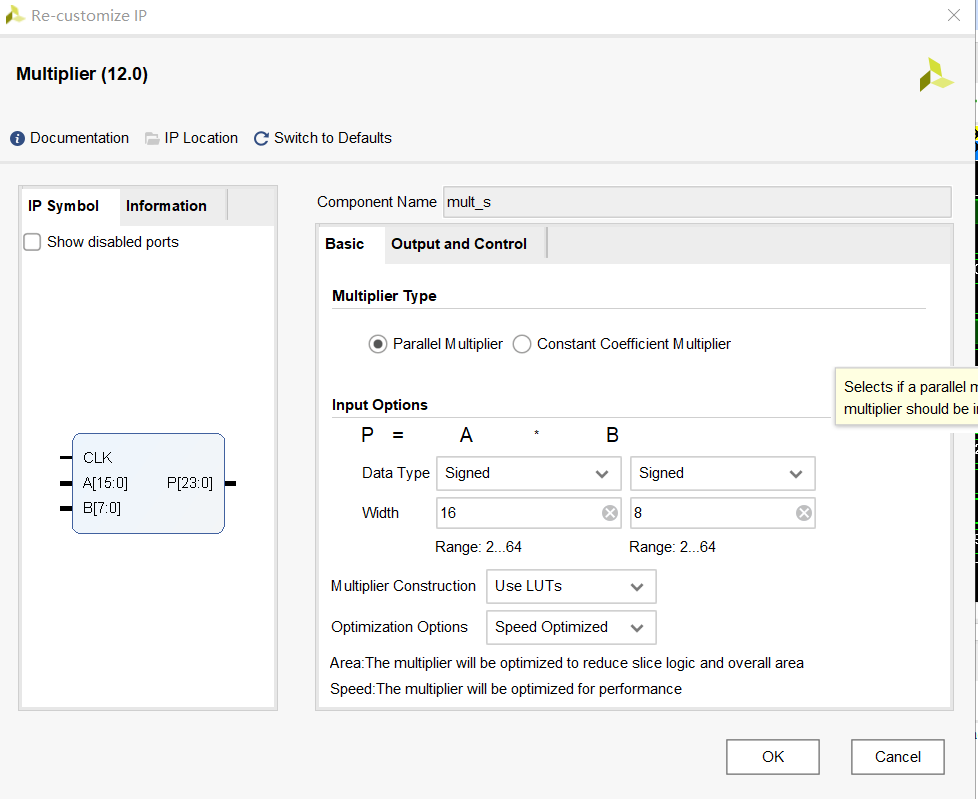Open Data Type dropdown for input A
The width and height of the screenshot is (978, 799).
click(x=528, y=473)
